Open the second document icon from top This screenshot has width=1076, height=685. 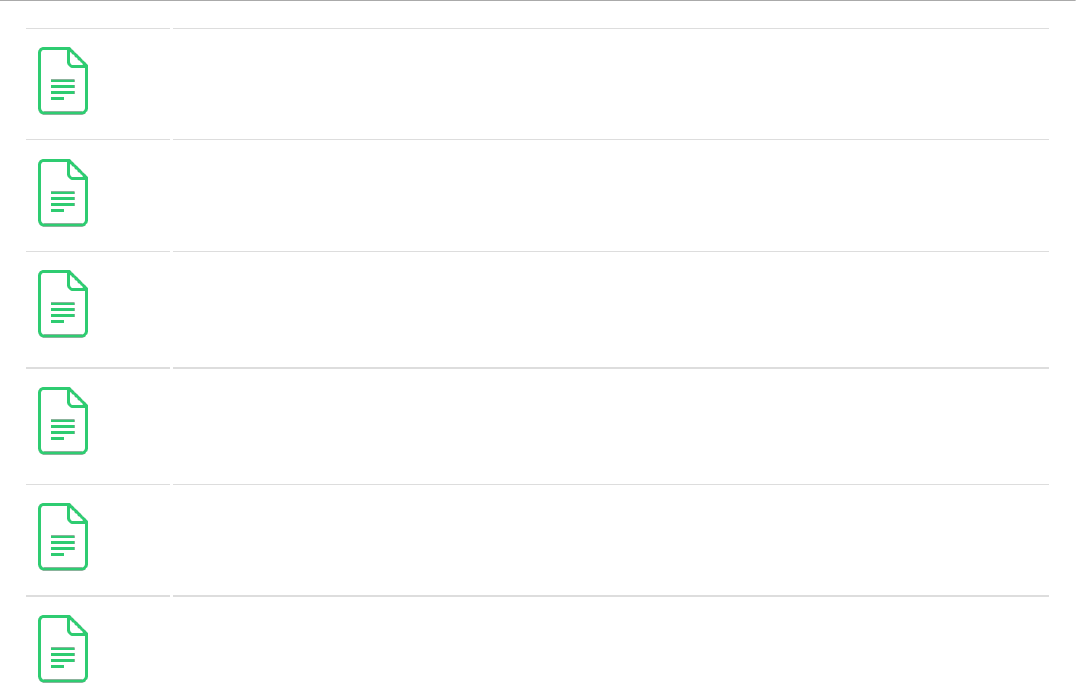click(63, 193)
